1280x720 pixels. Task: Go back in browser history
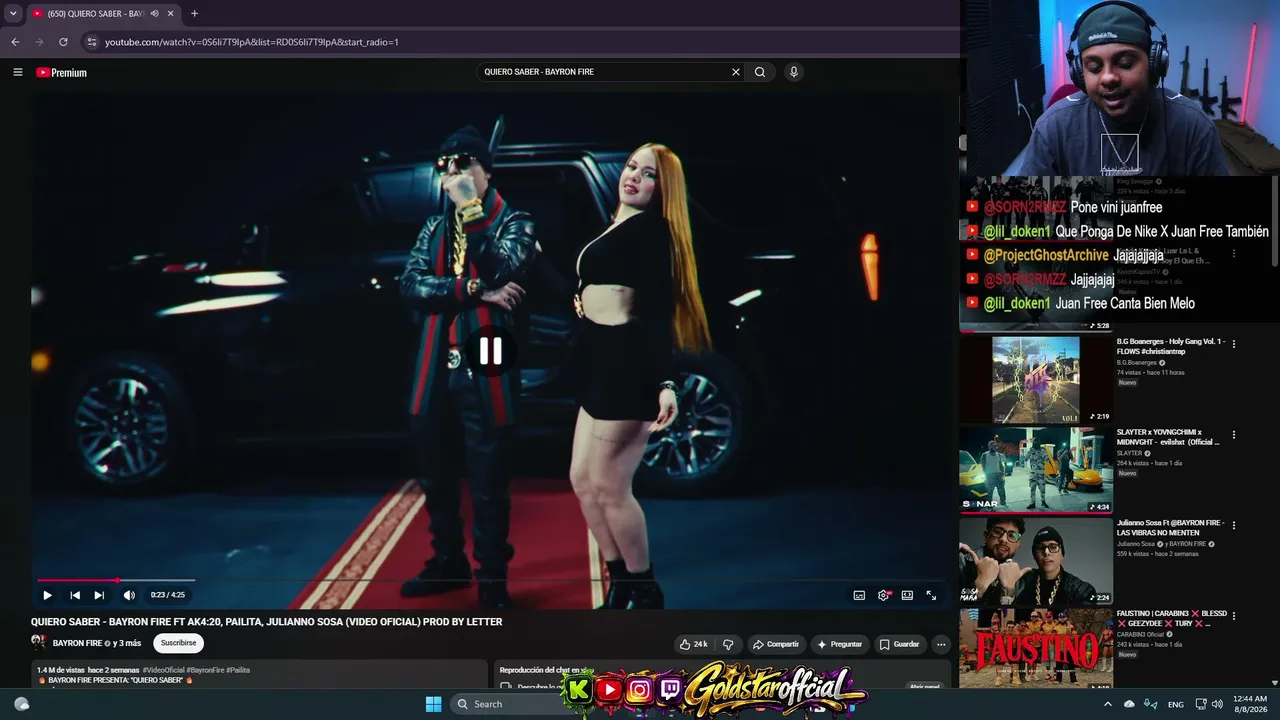pyautogui.click(x=15, y=42)
